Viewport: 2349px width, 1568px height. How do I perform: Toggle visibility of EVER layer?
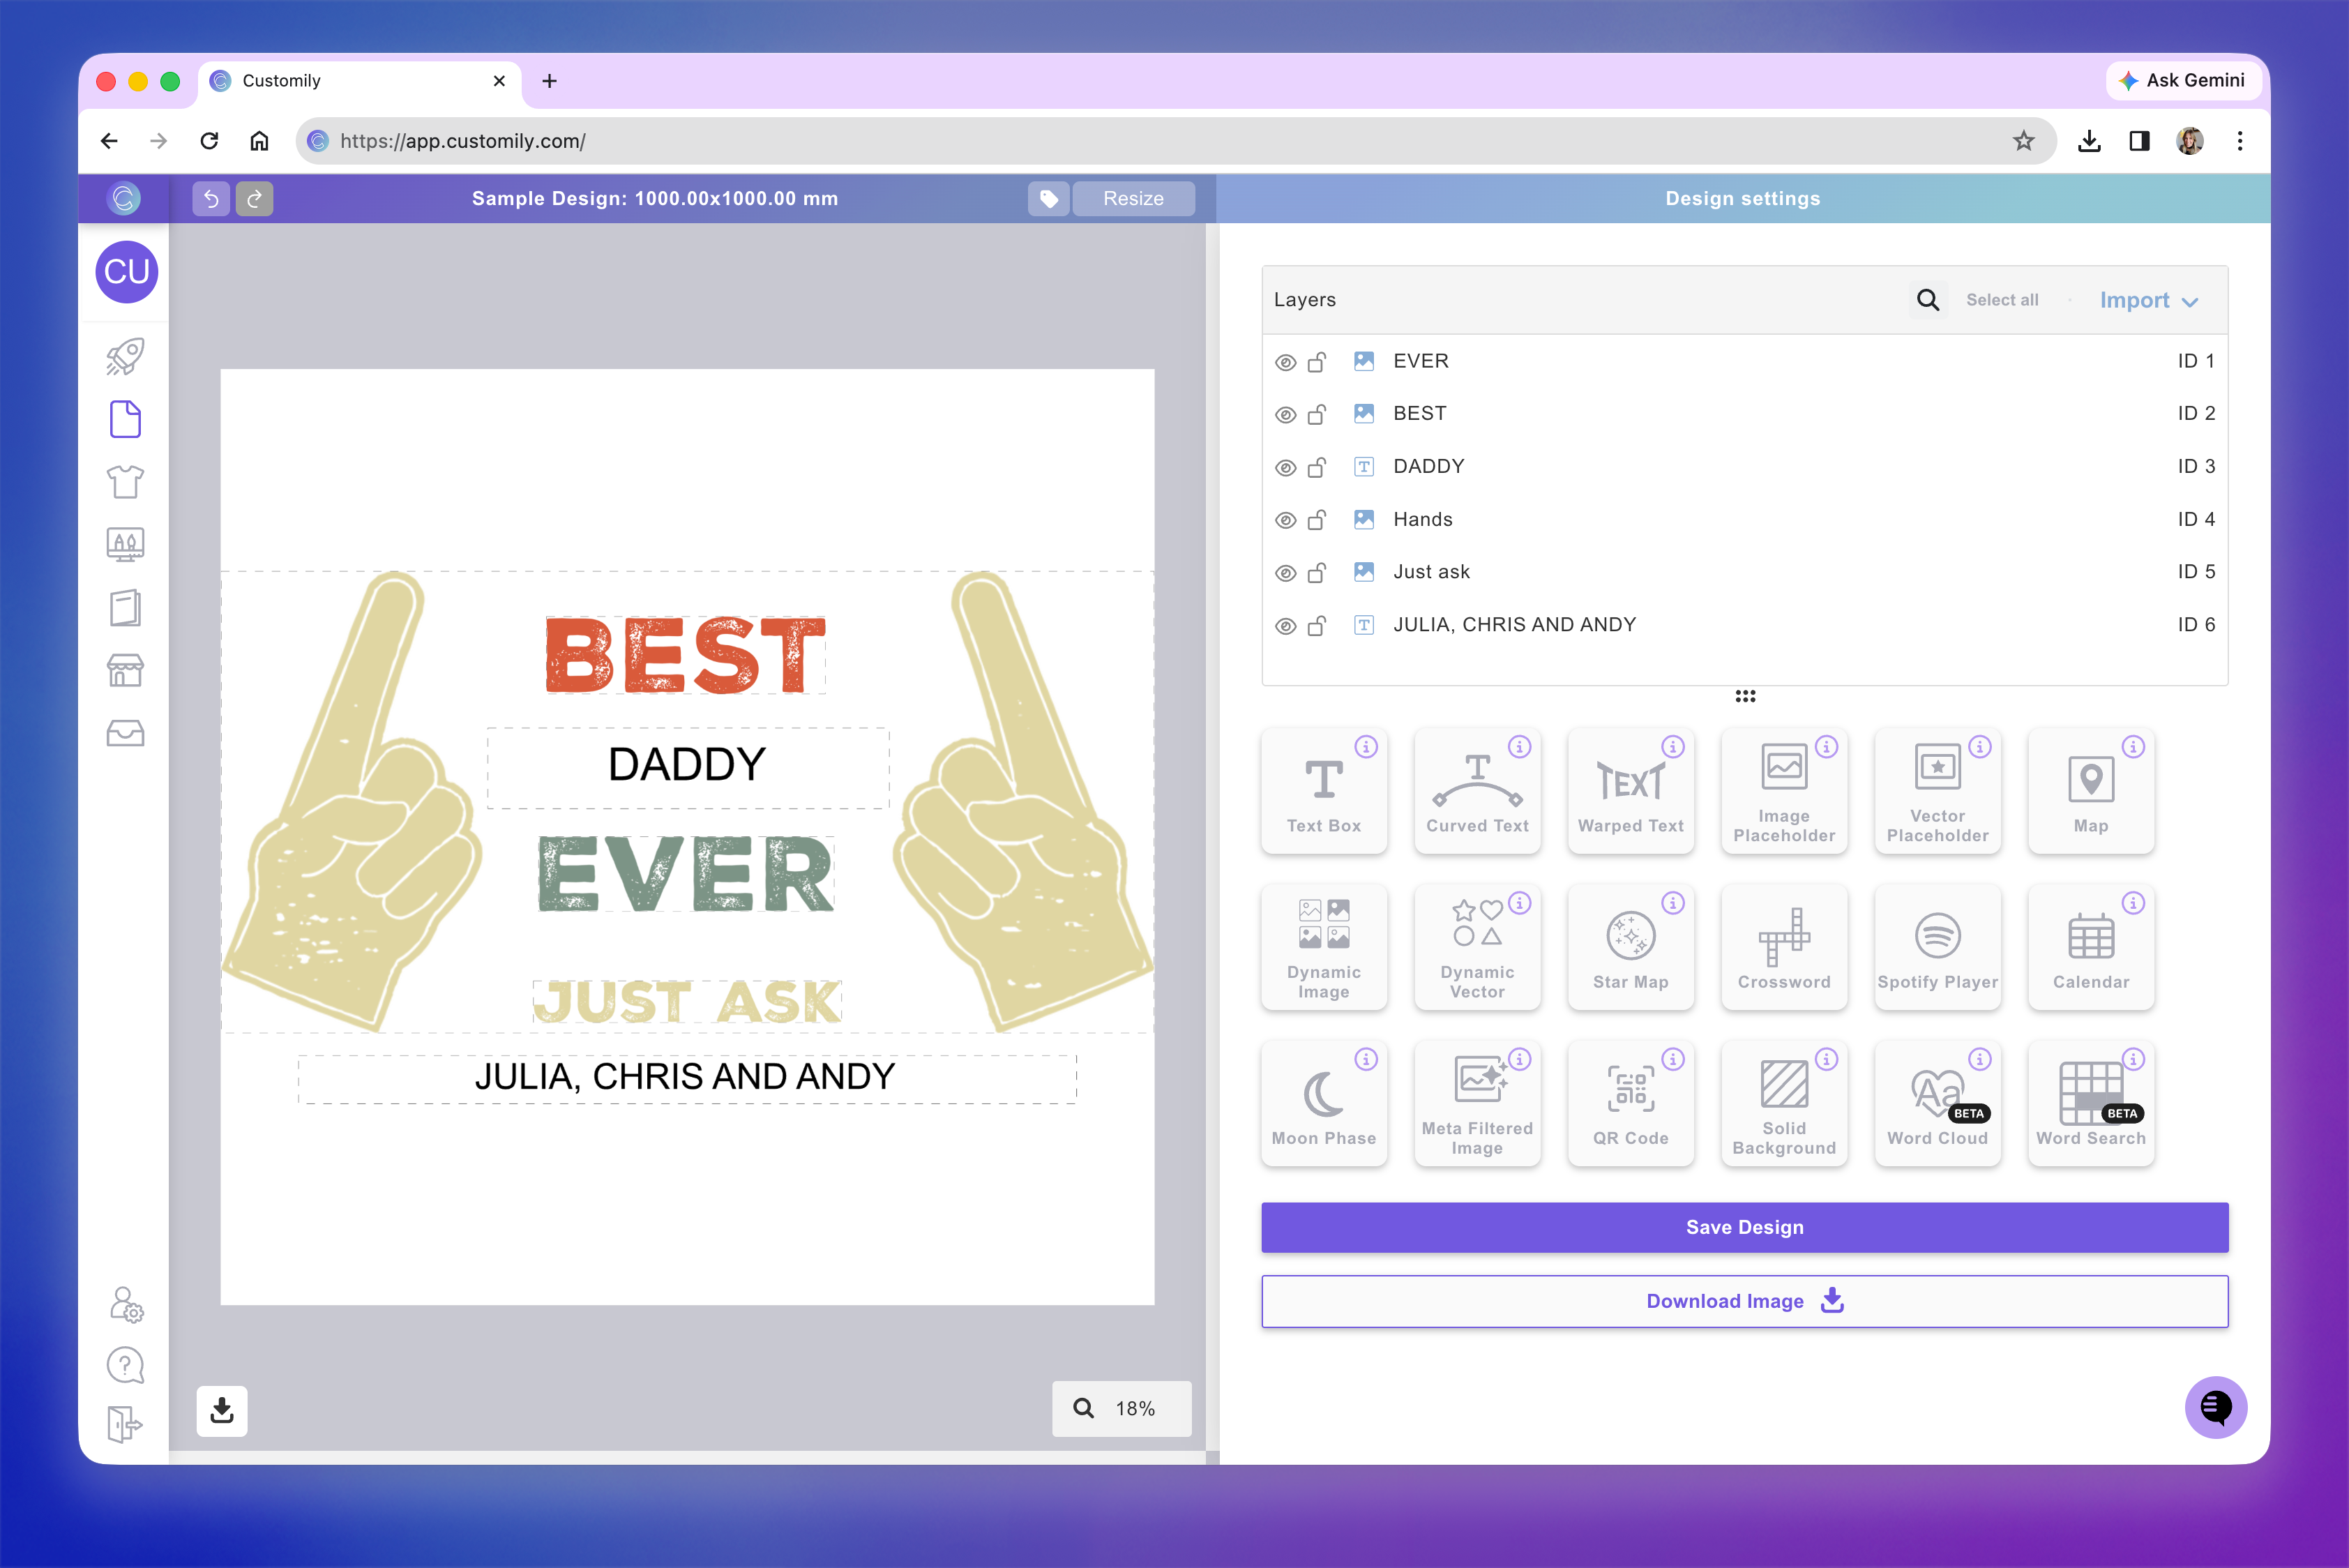point(1285,362)
